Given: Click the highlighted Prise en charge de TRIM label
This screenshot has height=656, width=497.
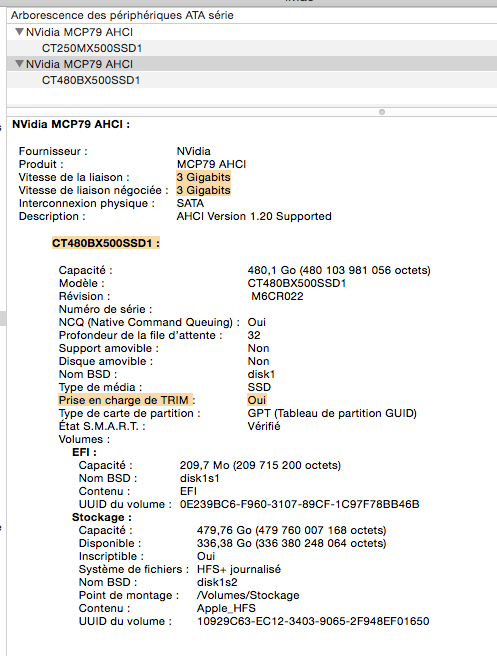Looking at the screenshot, I should coord(127,400).
